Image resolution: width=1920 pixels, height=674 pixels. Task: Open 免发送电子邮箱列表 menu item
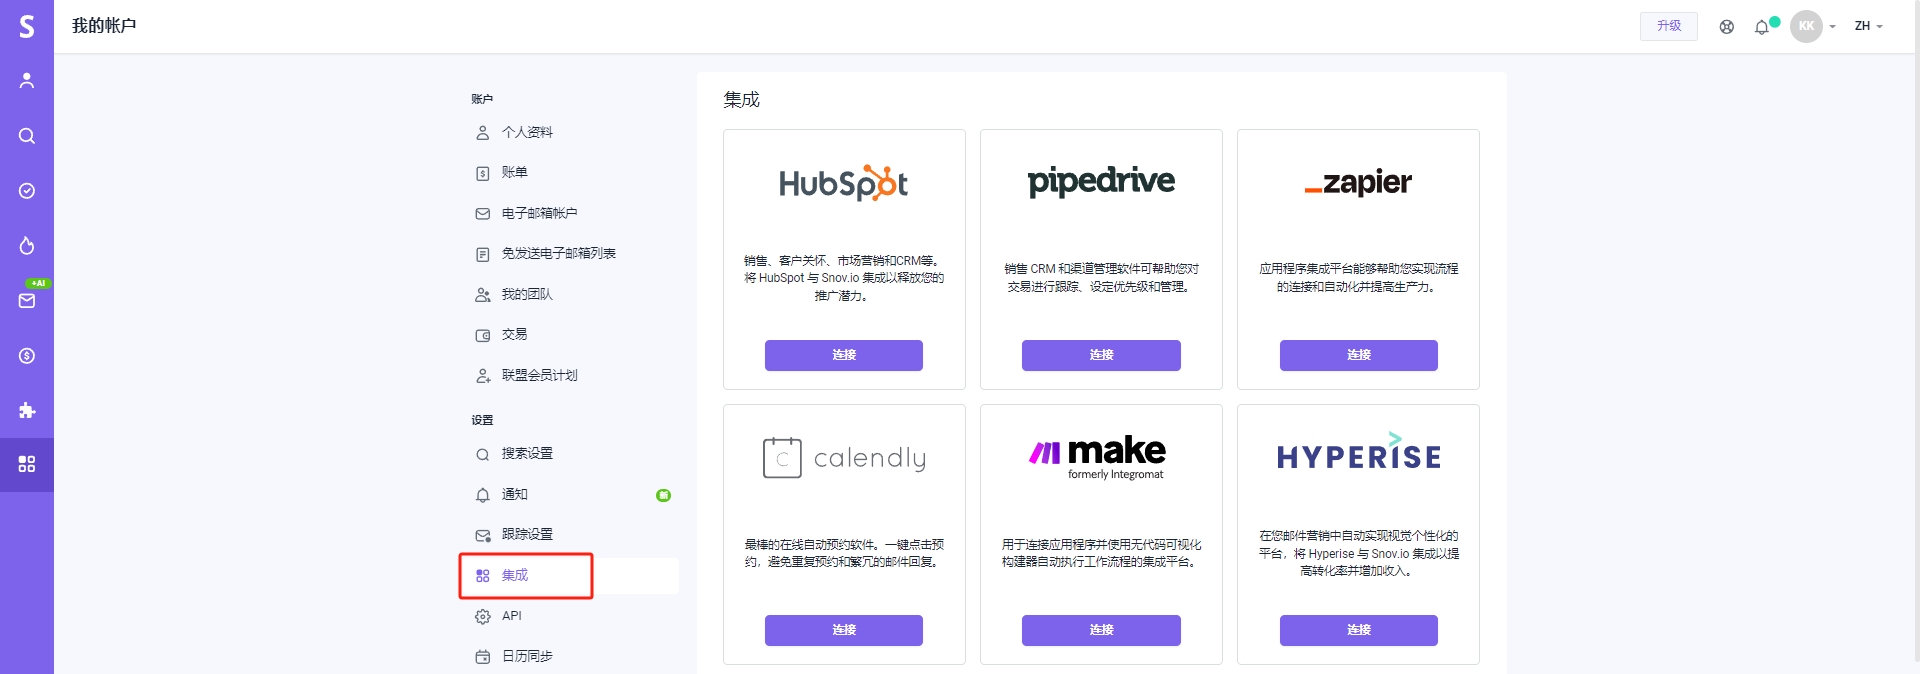[558, 253]
